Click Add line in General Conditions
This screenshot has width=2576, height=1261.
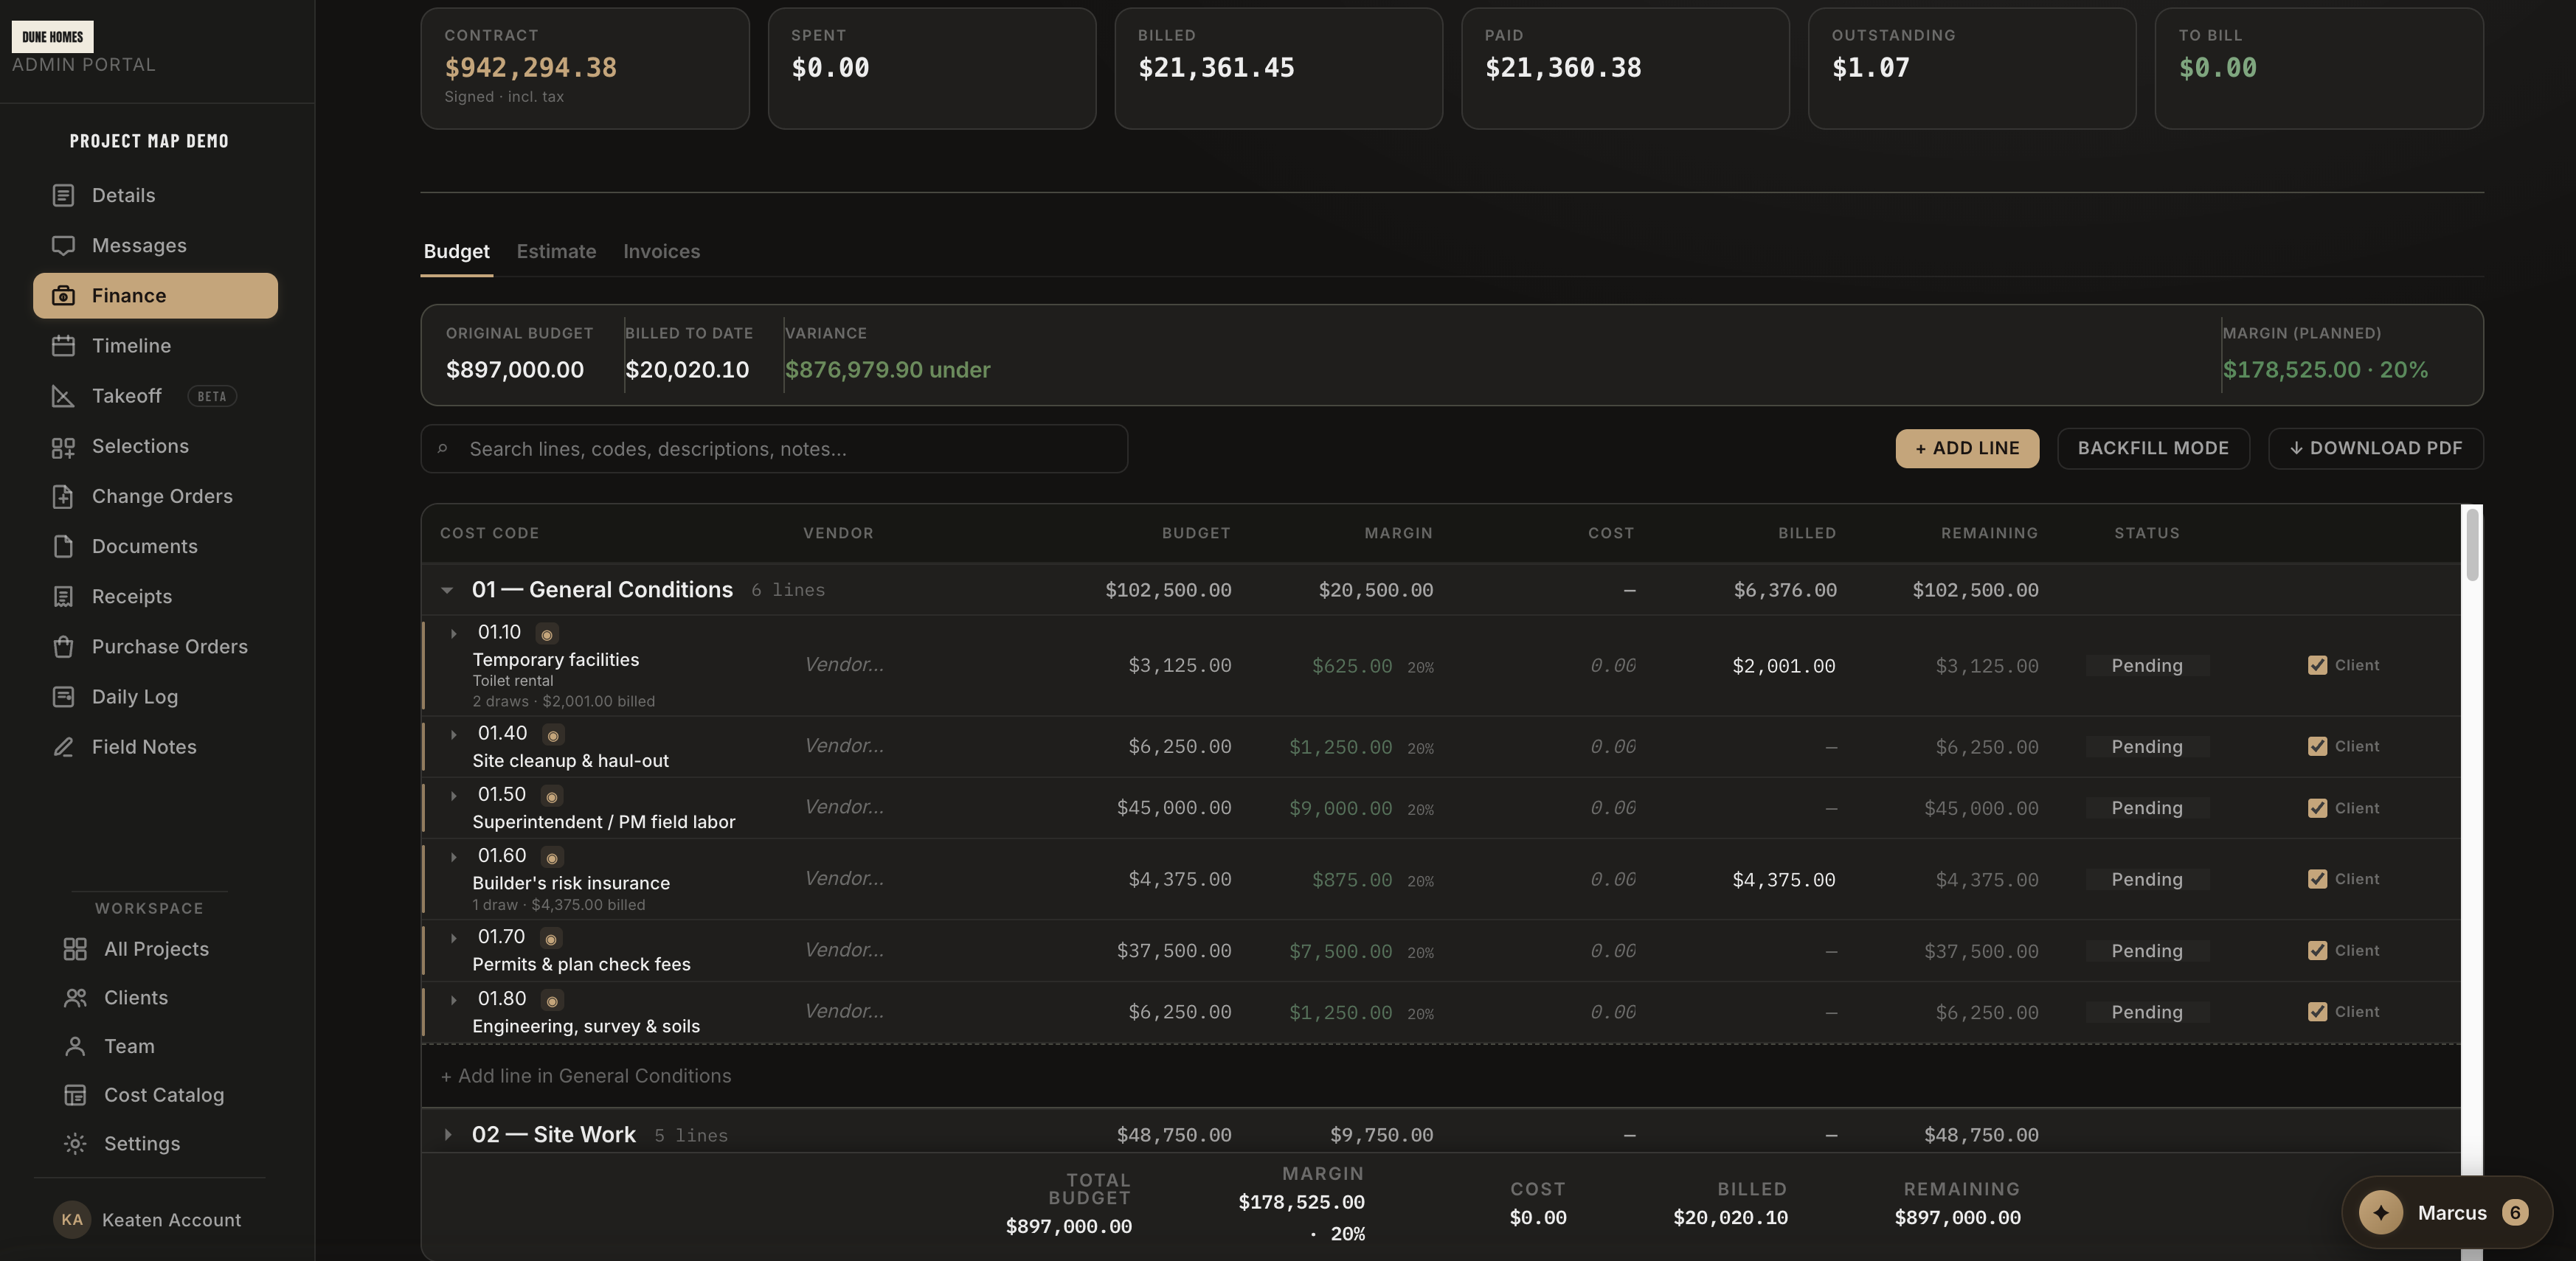click(x=586, y=1076)
